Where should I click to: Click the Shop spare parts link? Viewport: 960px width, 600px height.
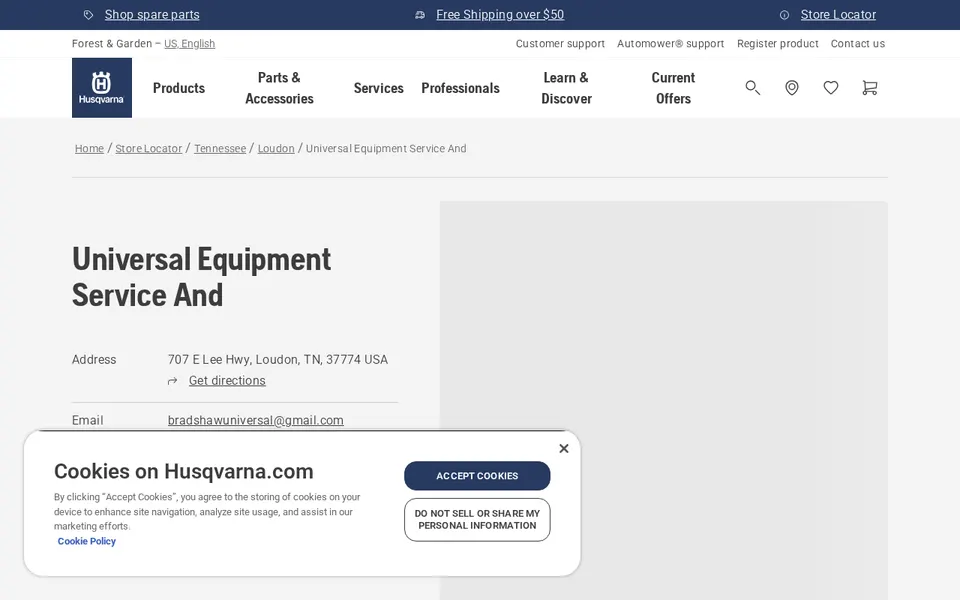coord(152,15)
